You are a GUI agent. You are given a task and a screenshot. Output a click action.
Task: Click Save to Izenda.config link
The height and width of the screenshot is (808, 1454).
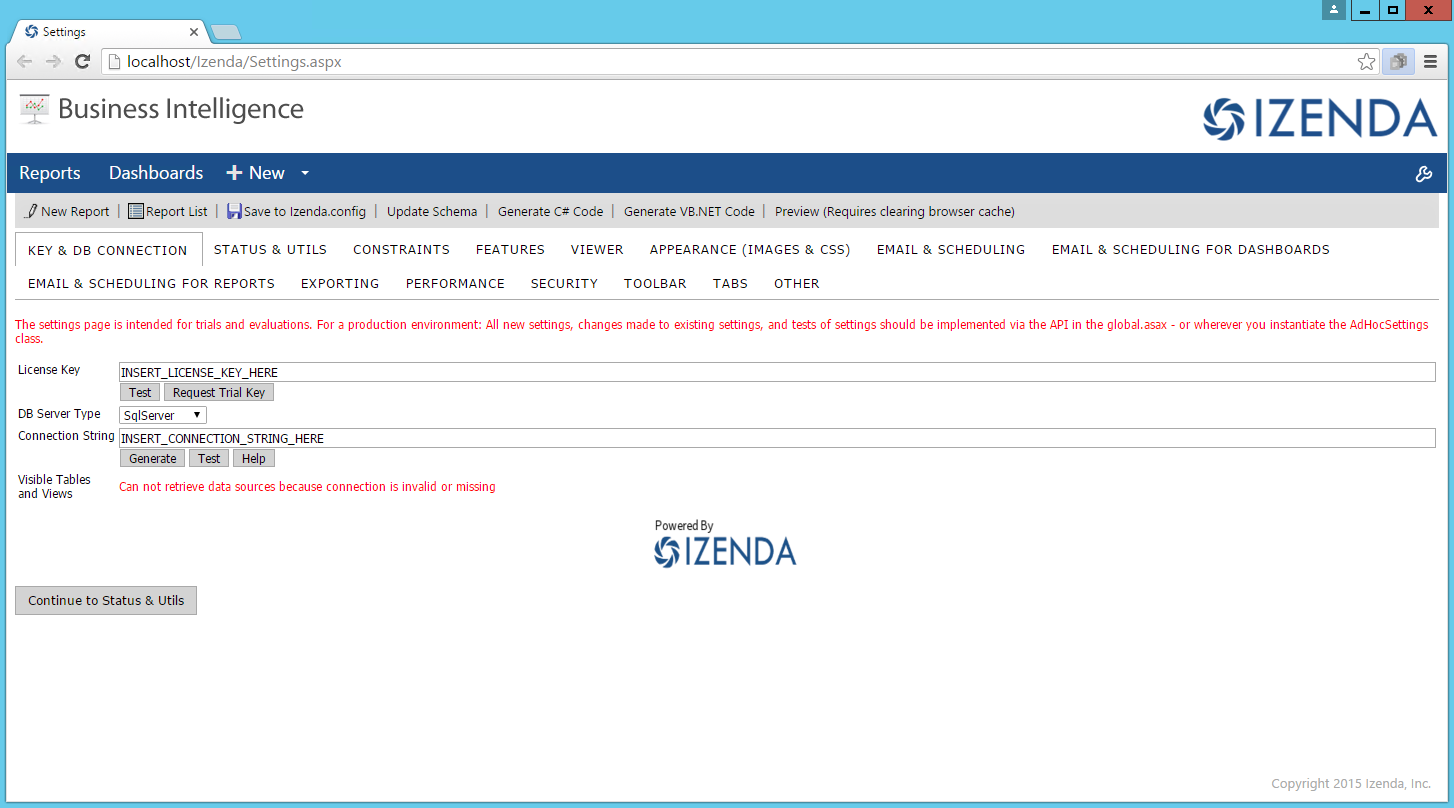tap(305, 211)
